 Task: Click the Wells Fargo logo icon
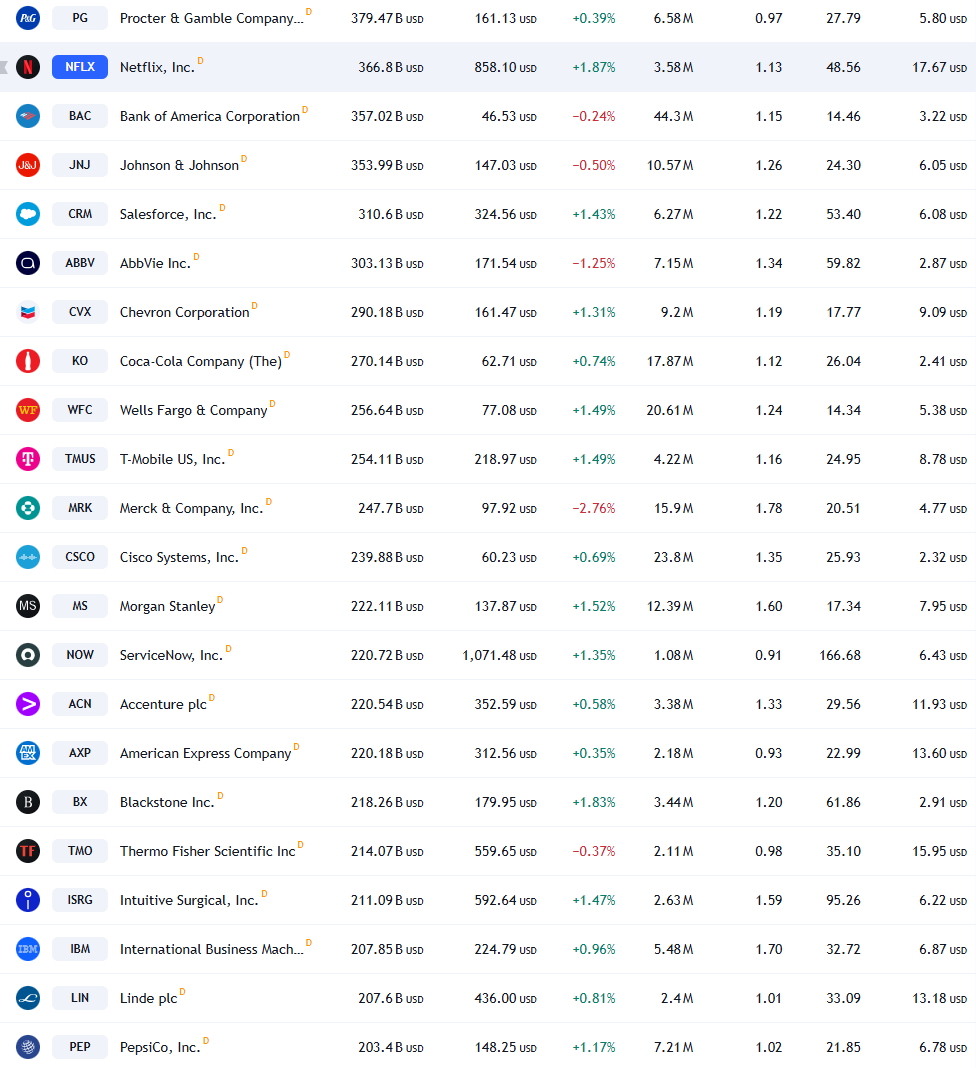28,410
